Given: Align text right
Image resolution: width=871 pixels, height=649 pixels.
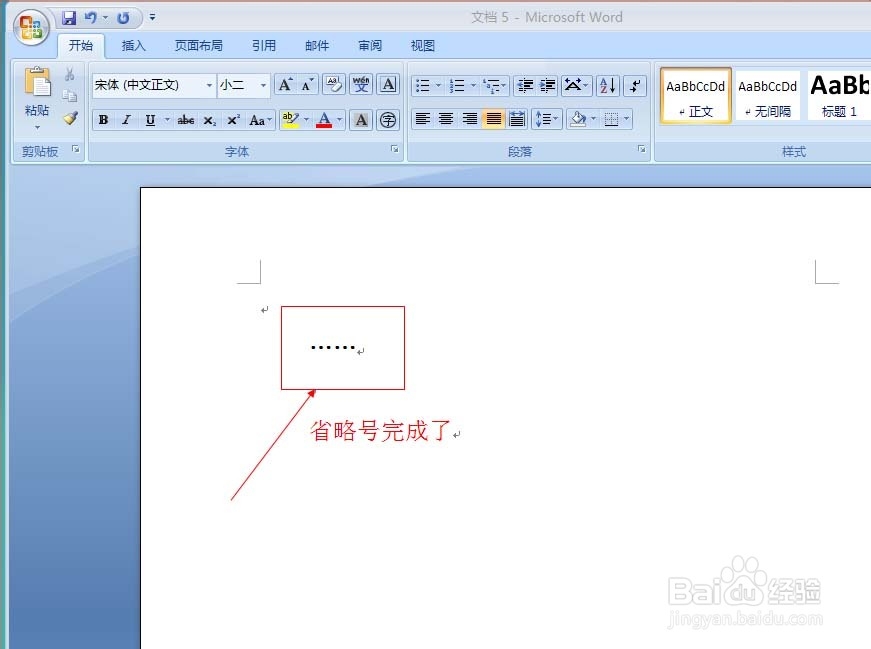Looking at the screenshot, I should pyautogui.click(x=470, y=119).
